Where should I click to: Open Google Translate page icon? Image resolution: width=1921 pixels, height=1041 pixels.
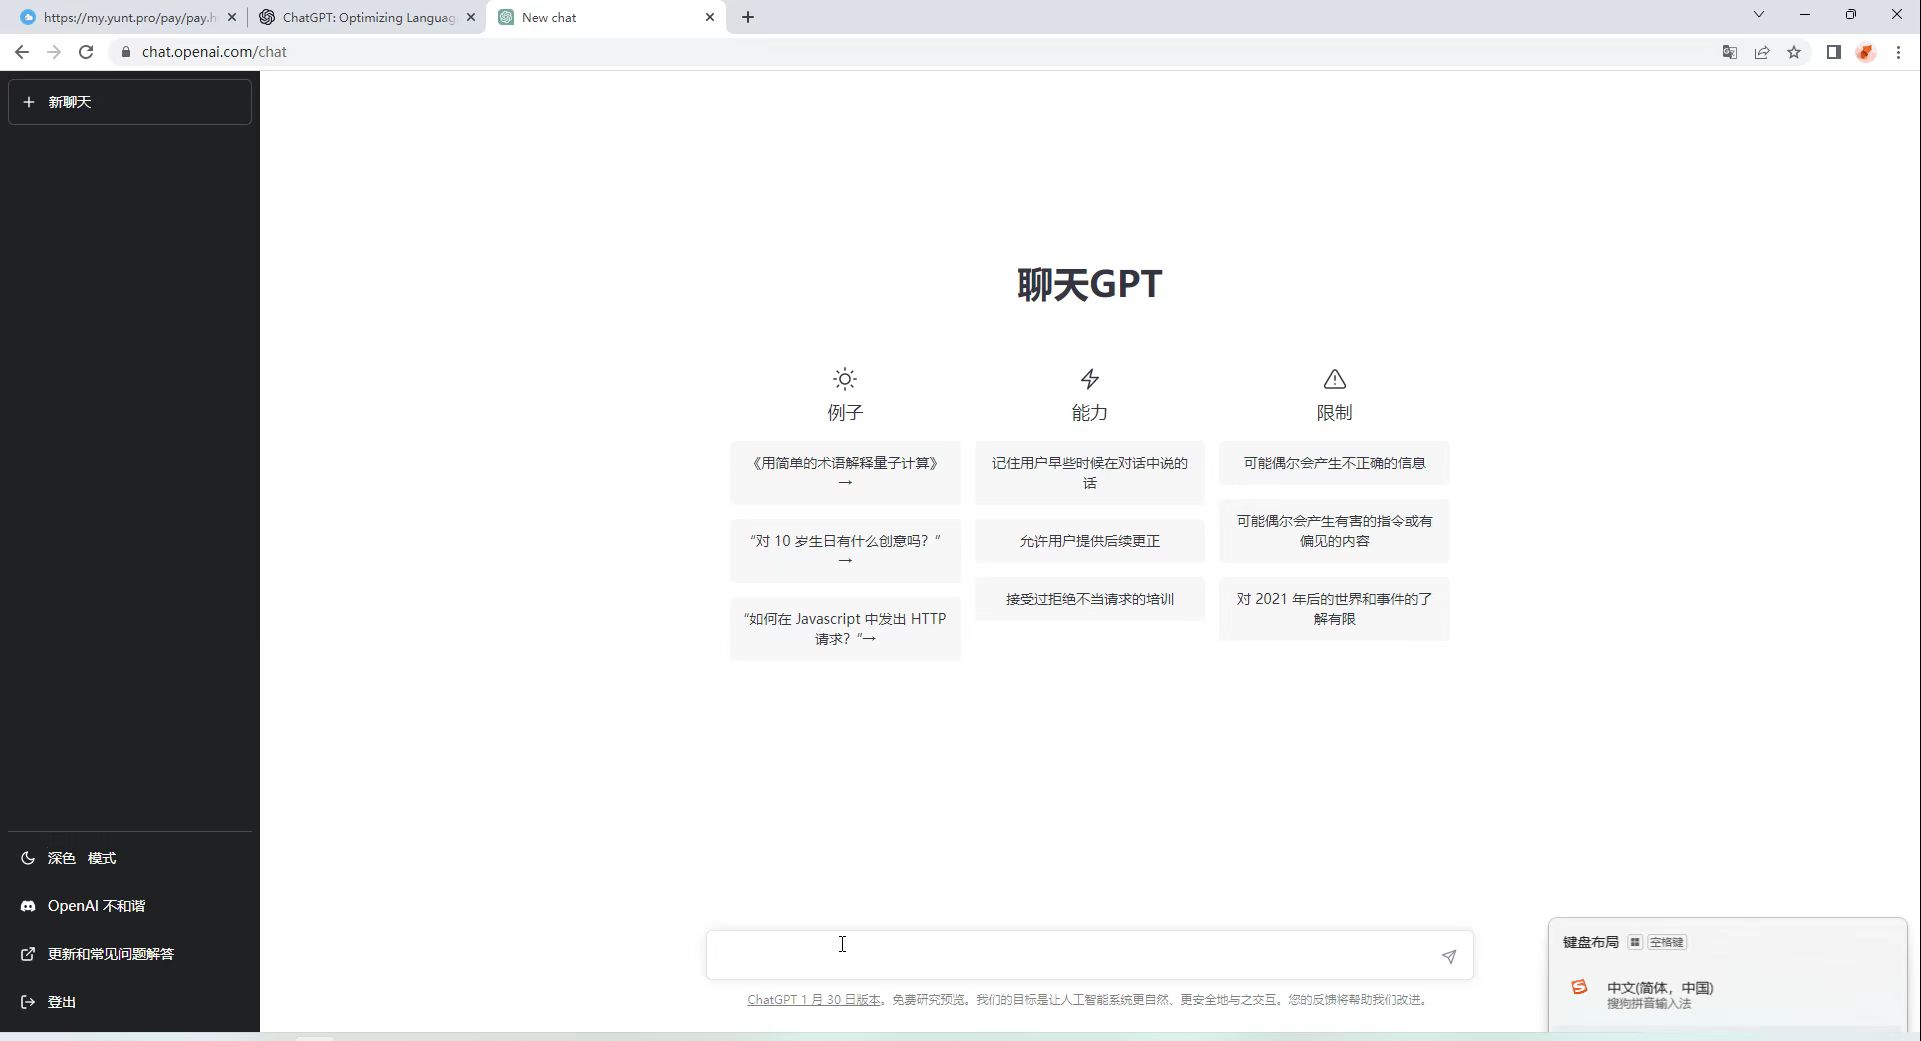(x=1730, y=52)
